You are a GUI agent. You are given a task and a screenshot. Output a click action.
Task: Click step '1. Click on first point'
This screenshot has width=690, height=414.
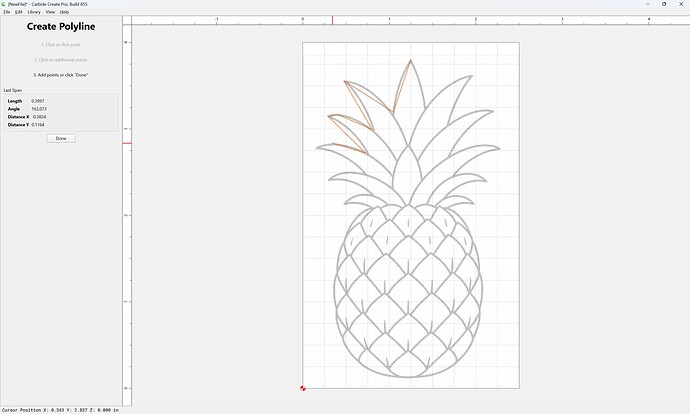pyautogui.click(x=61, y=45)
